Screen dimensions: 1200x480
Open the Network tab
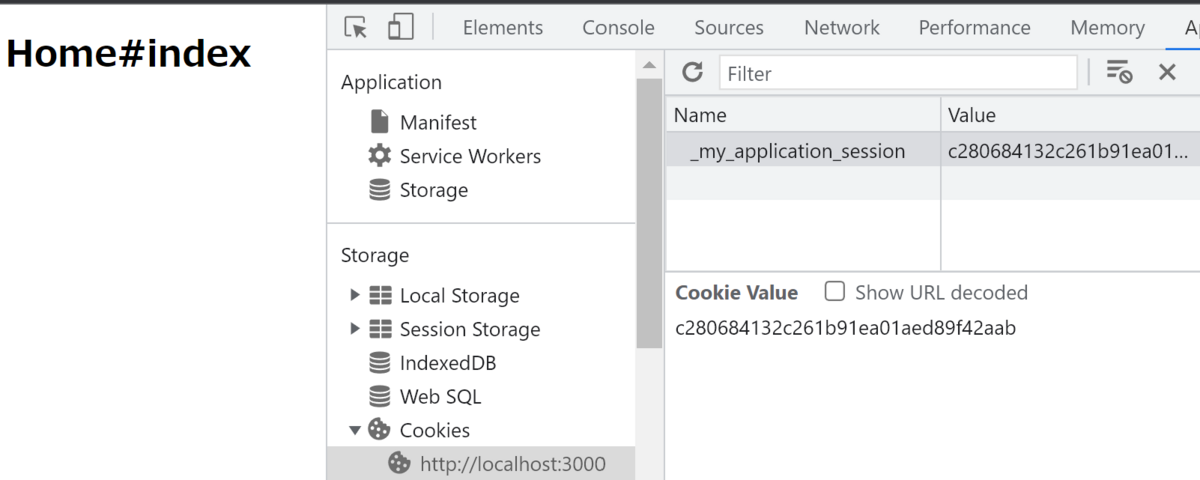(842, 28)
